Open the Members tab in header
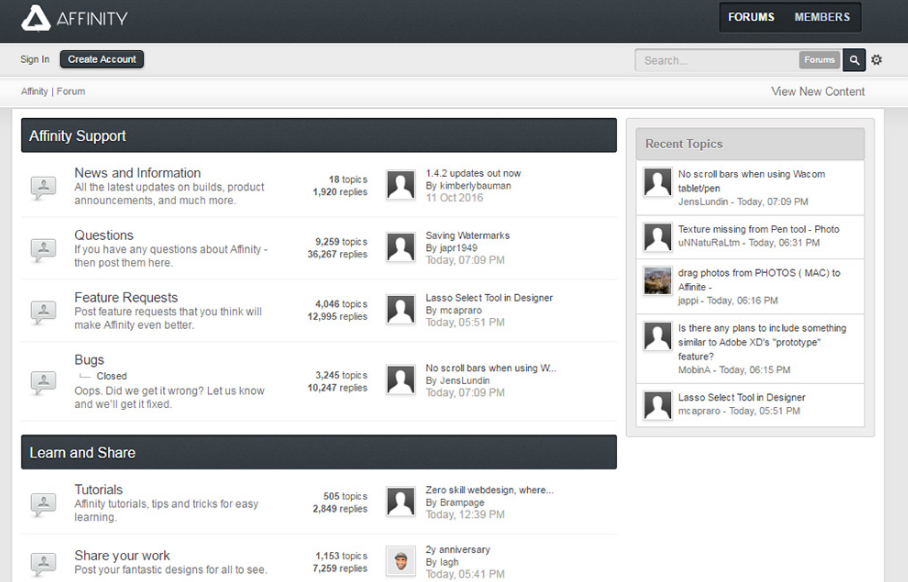 [822, 17]
